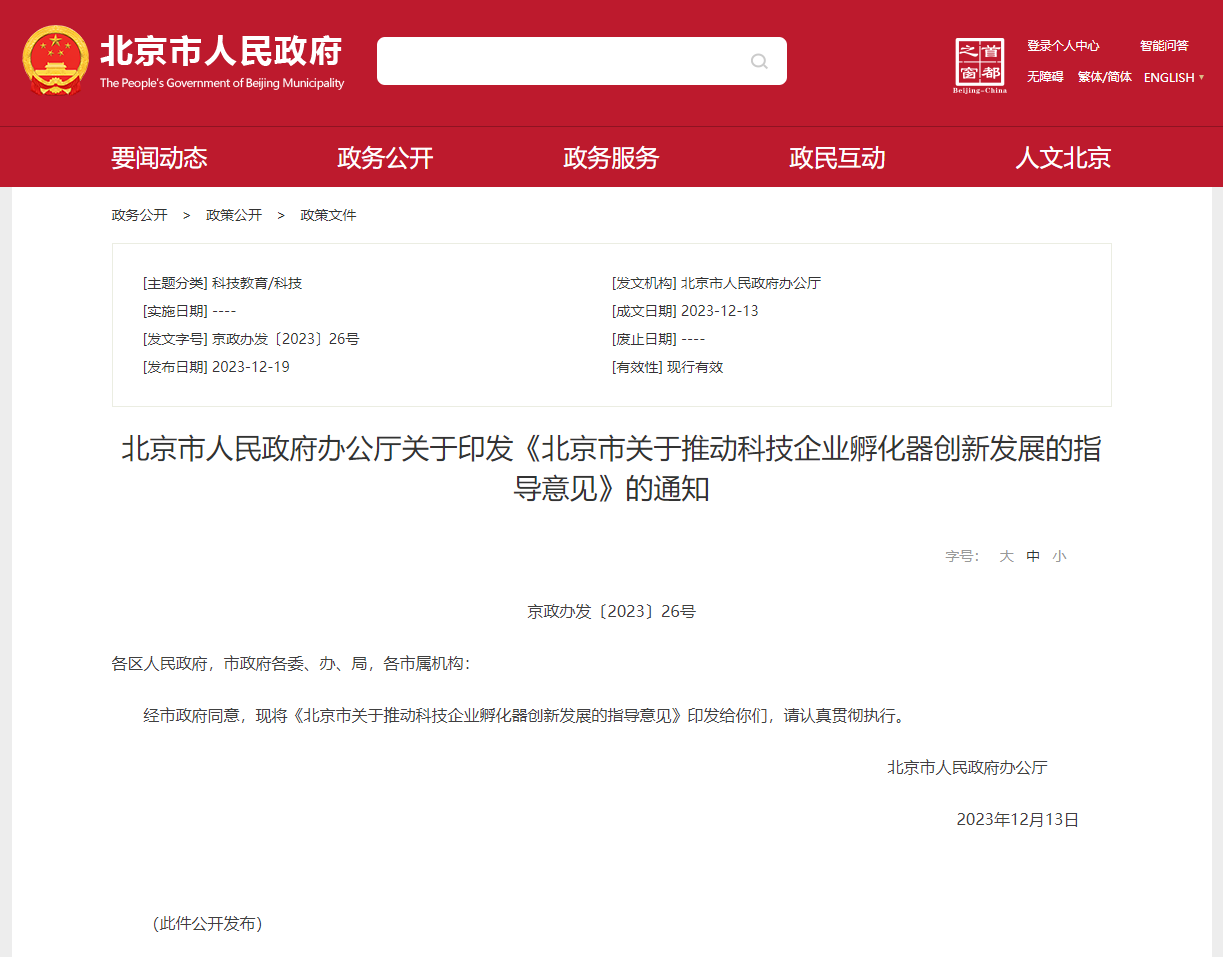Click the 无障碍 accessibility link
The width and height of the screenshot is (1223, 957).
(x=1045, y=77)
